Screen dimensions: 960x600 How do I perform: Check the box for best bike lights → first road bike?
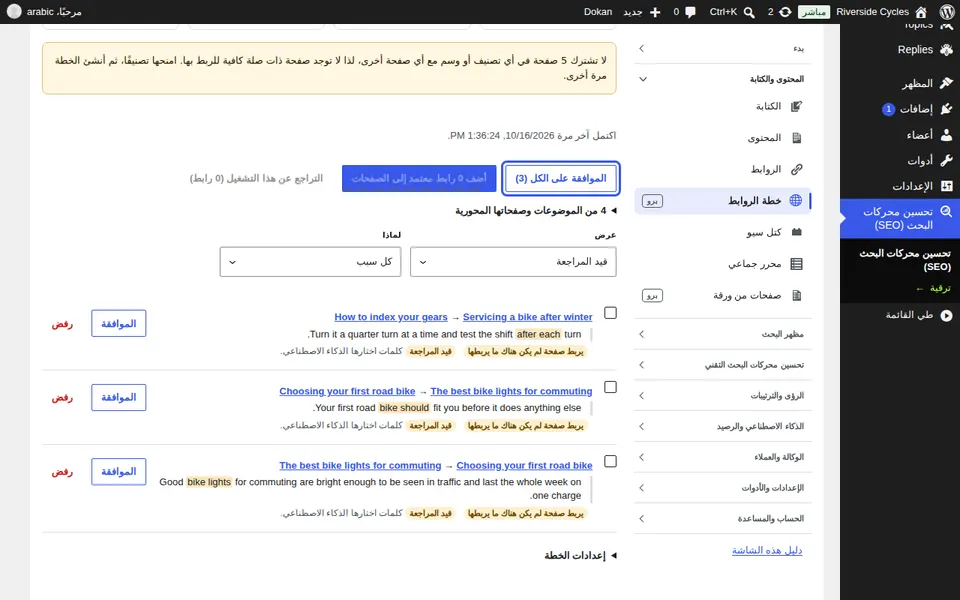610,461
